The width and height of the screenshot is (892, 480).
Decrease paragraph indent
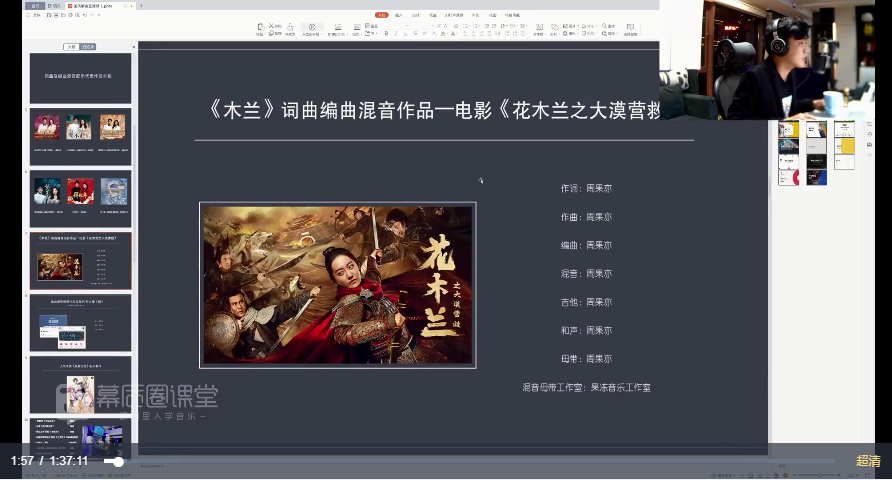click(487, 26)
